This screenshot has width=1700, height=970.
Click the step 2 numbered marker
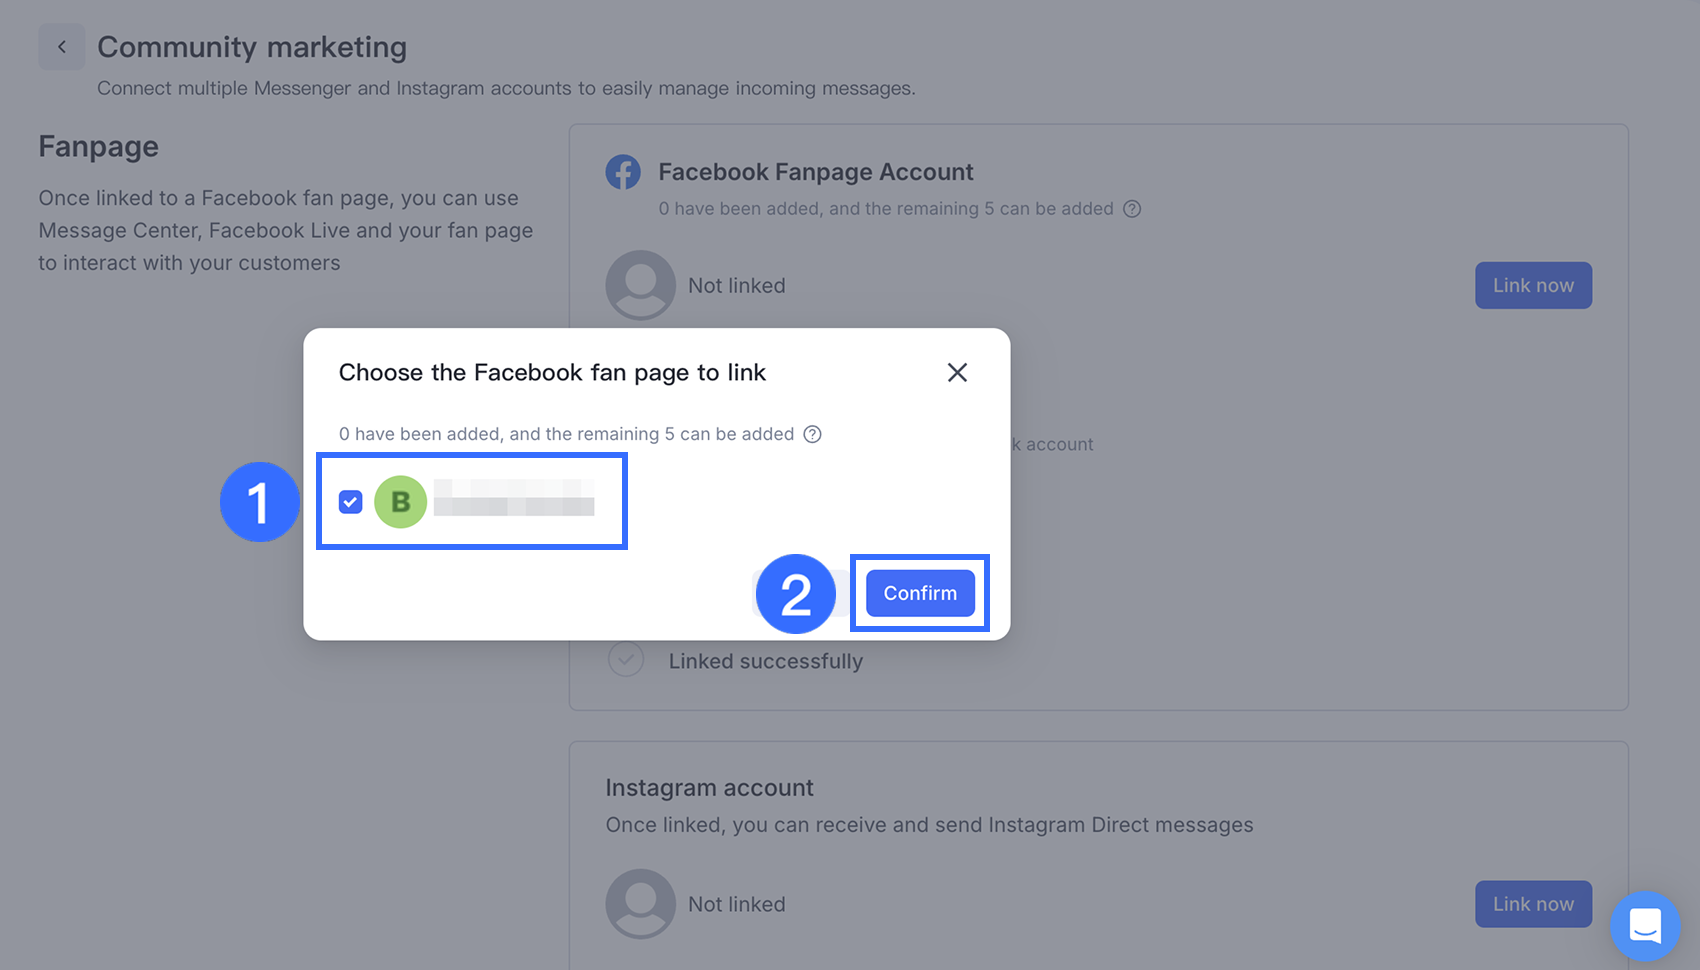796,594
